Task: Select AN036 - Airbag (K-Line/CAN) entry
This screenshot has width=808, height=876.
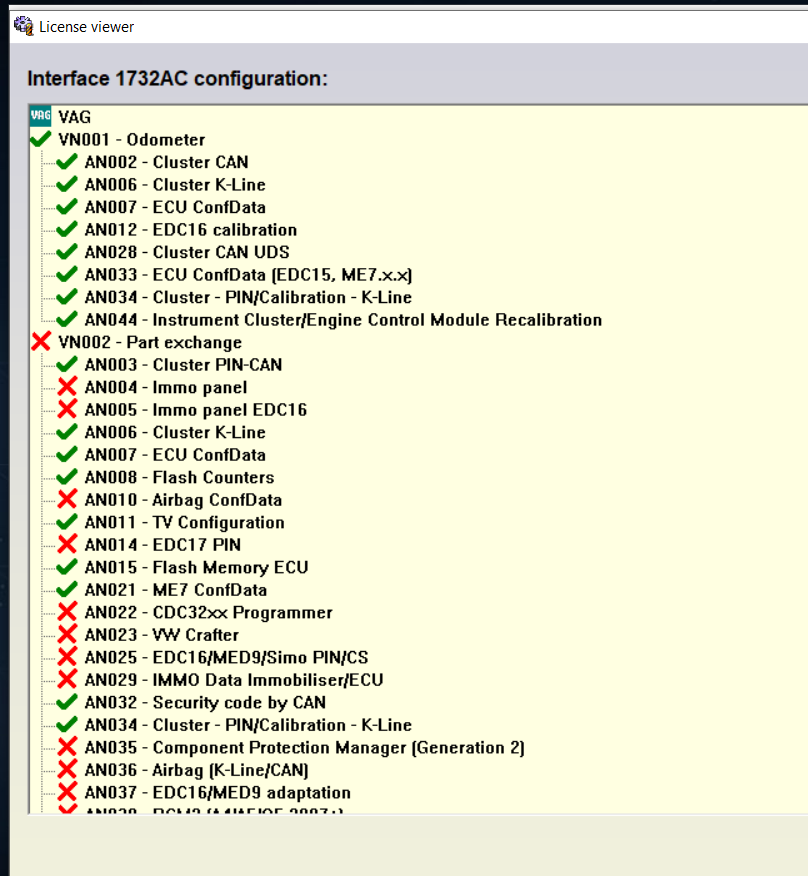Action: pos(196,770)
